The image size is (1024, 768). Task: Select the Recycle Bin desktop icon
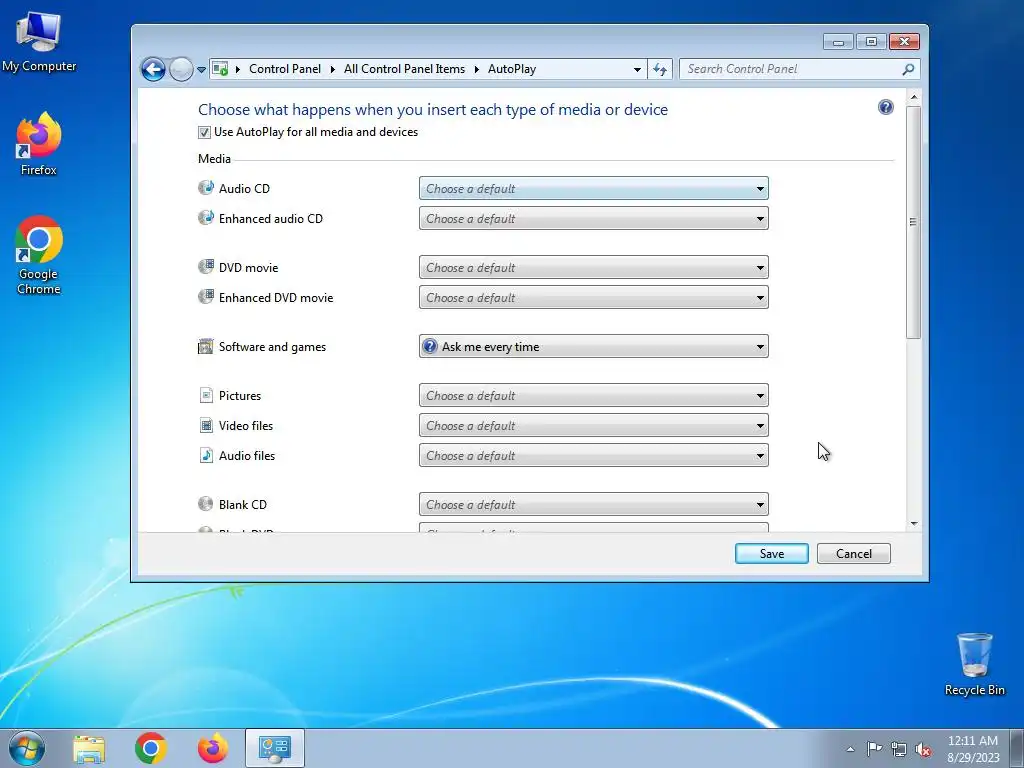click(x=974, y=664)
